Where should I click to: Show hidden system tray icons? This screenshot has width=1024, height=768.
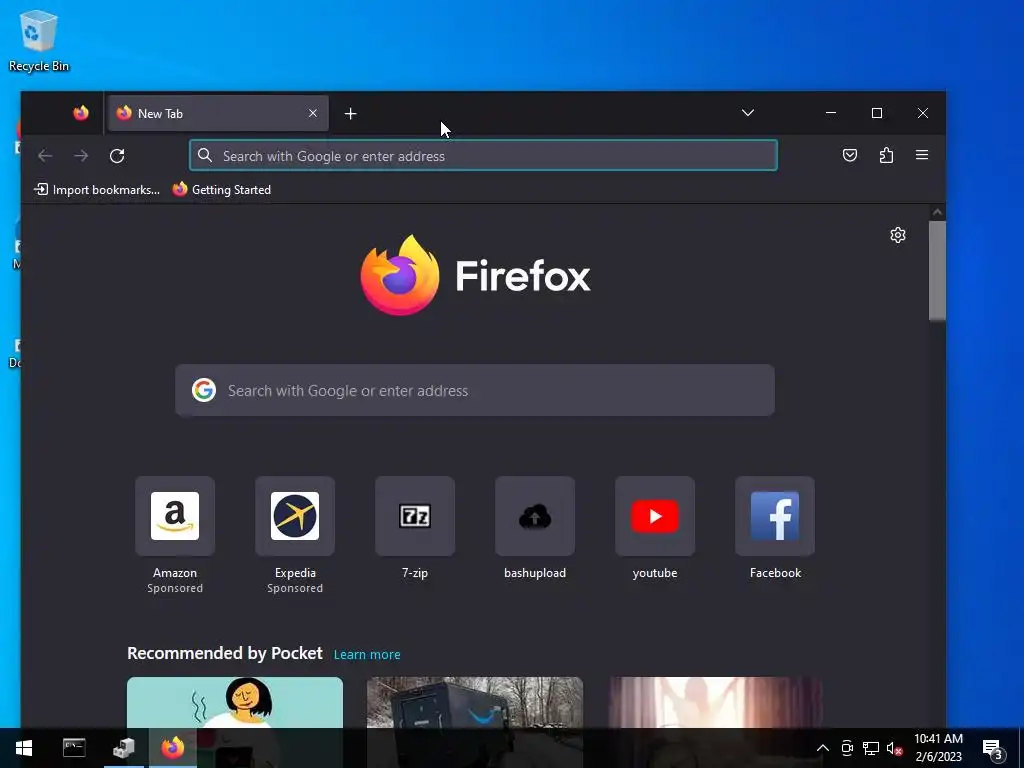point(823,748)
